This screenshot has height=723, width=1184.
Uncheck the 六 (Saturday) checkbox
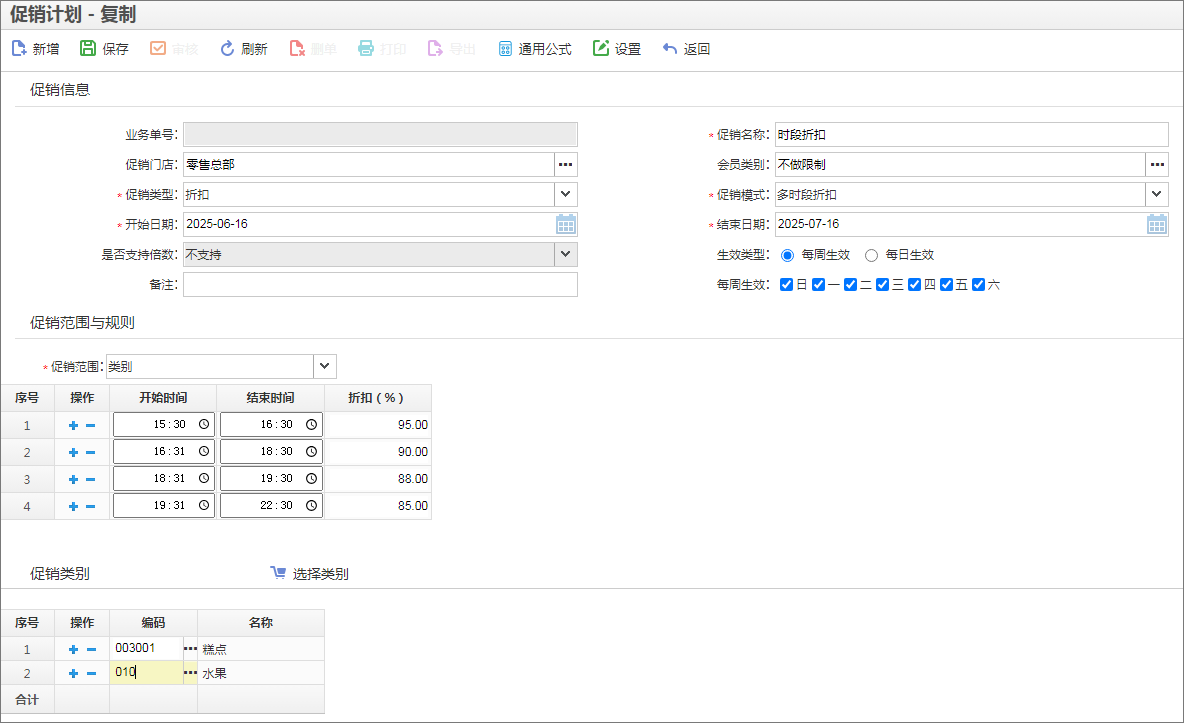tap(979, 285)
